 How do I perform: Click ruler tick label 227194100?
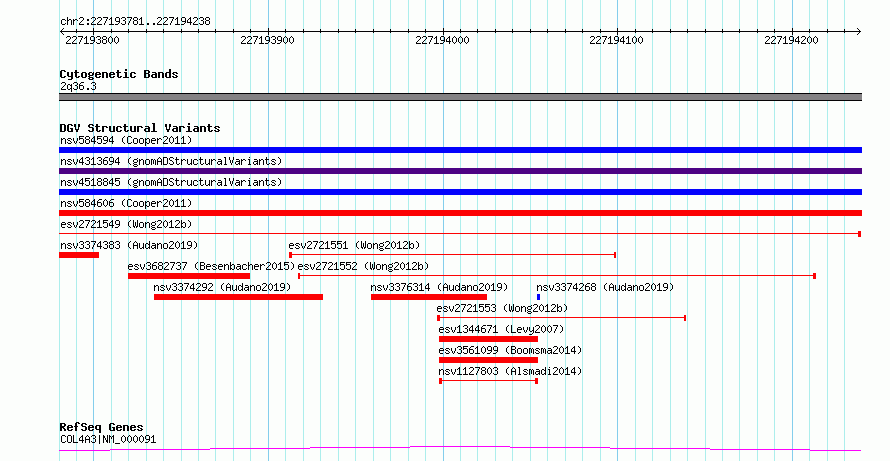point(616,40)
